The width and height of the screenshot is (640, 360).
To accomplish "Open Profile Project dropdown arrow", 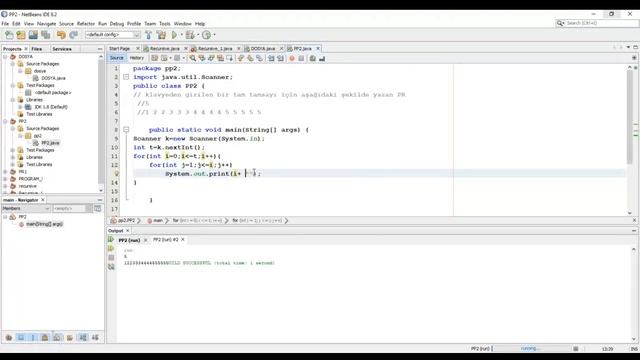I will click(214, 35).
